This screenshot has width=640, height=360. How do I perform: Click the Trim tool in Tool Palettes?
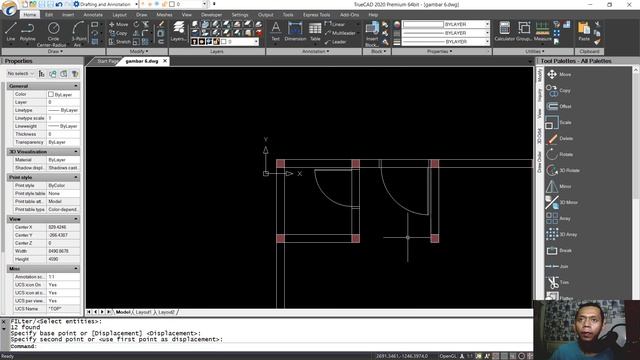[557, 282]
